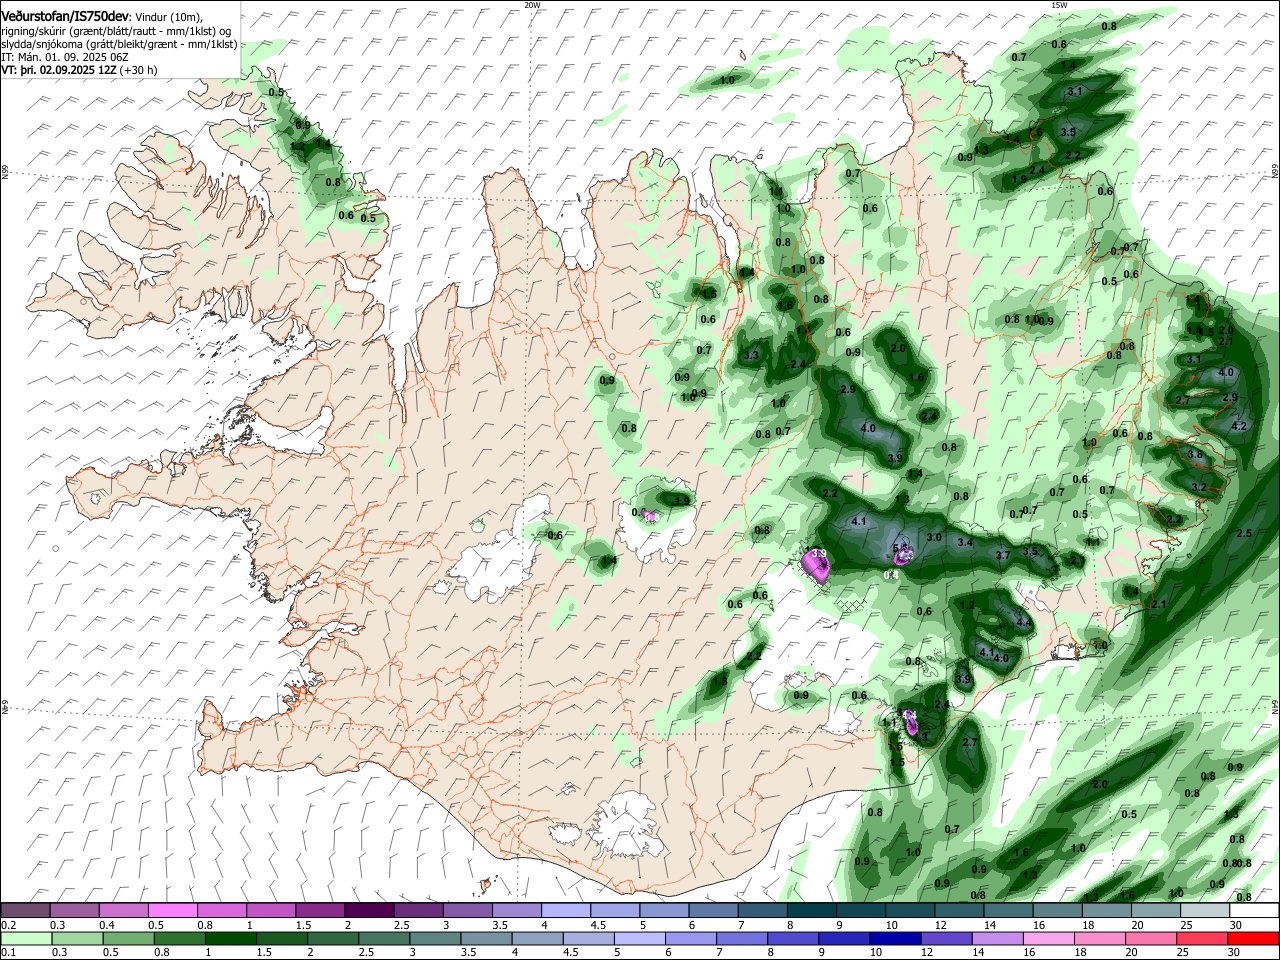Click the '3.4' precipitation value on the map
This screenshot has width=1280, height=960.
965,542
